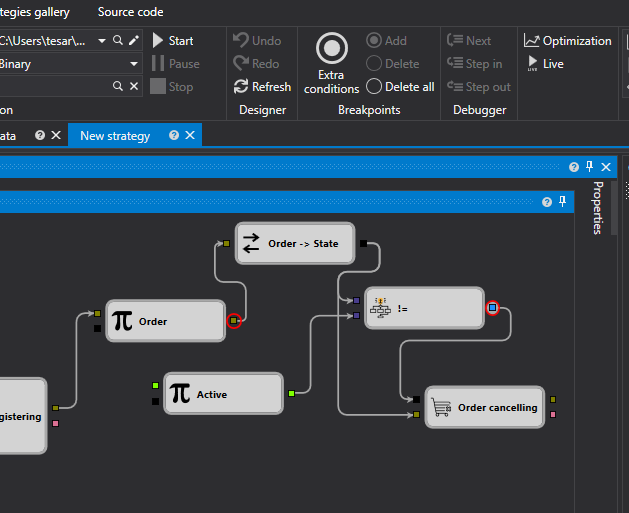Open the Extra conditions breakpoint option
Image resolution: width=629 pixels, height=513 pixels.
coord(331,64)
